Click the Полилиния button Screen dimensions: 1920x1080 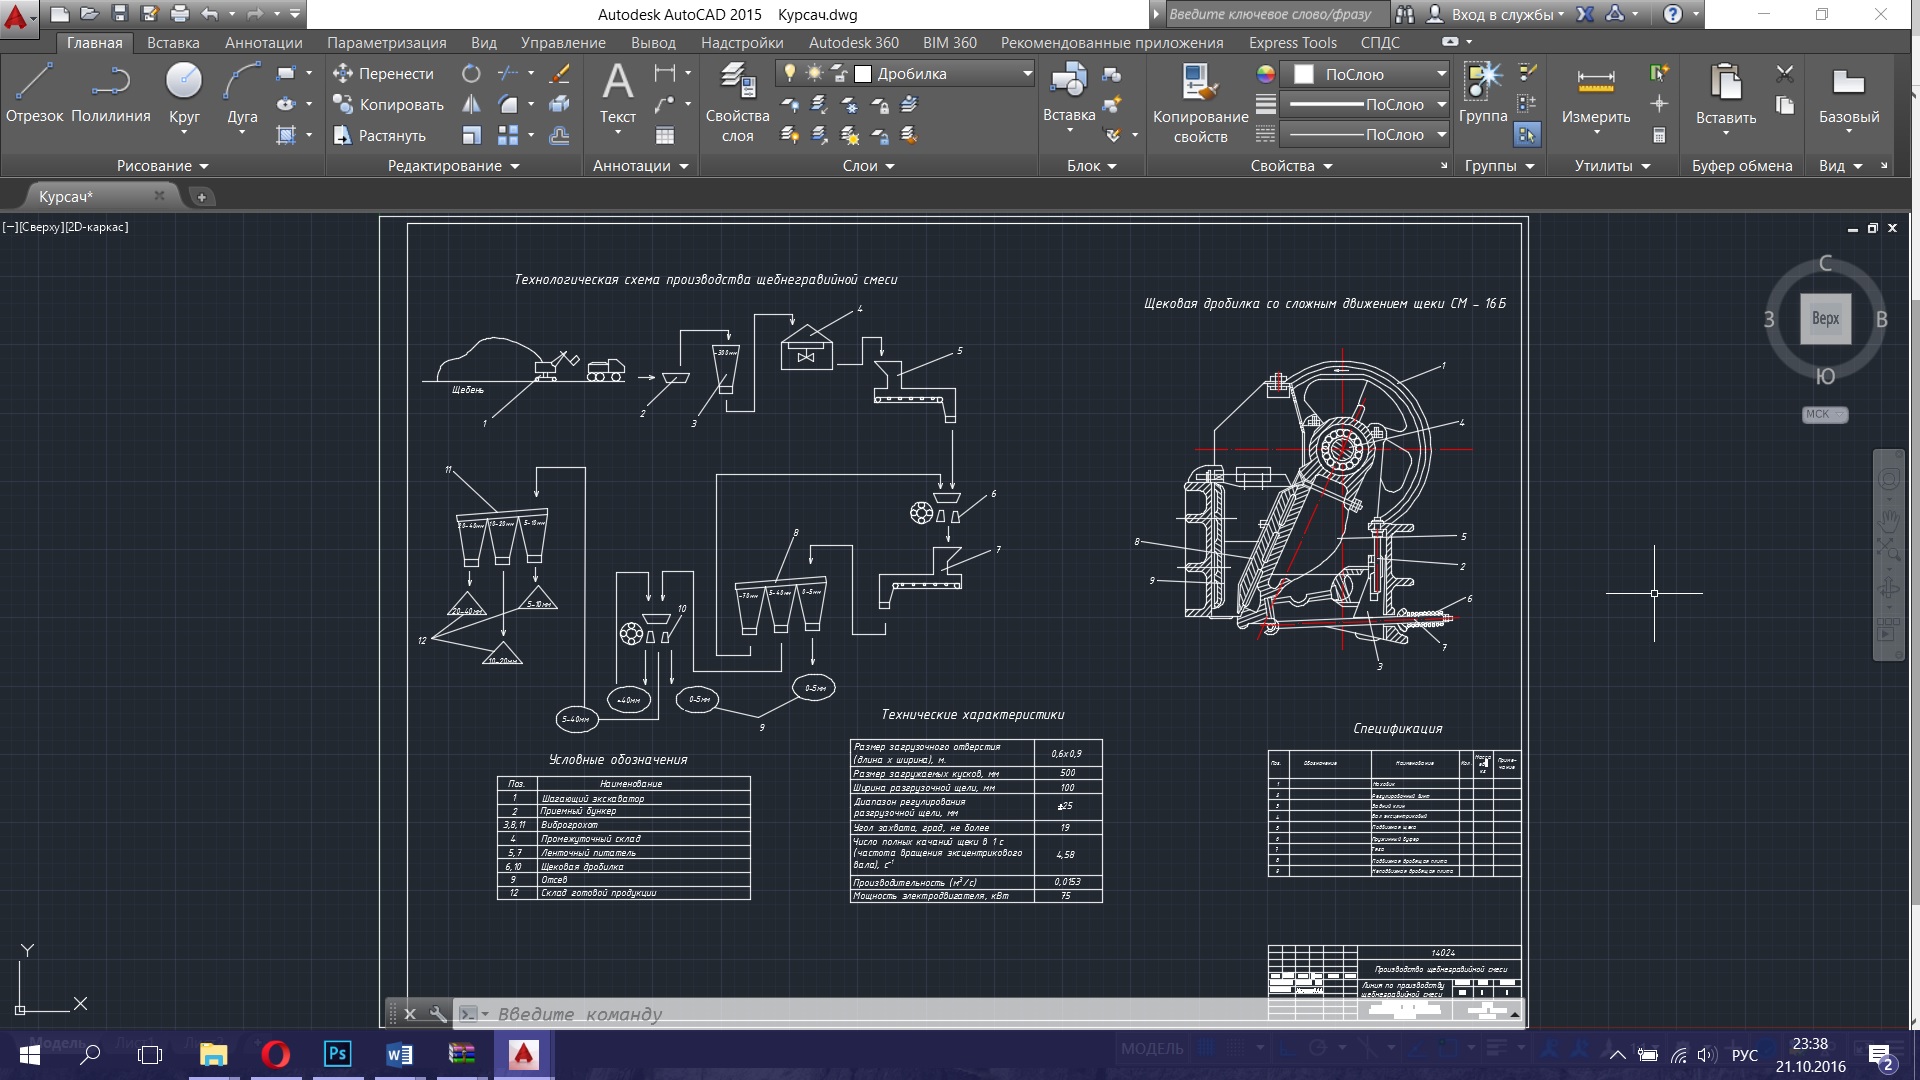[111, 93]
